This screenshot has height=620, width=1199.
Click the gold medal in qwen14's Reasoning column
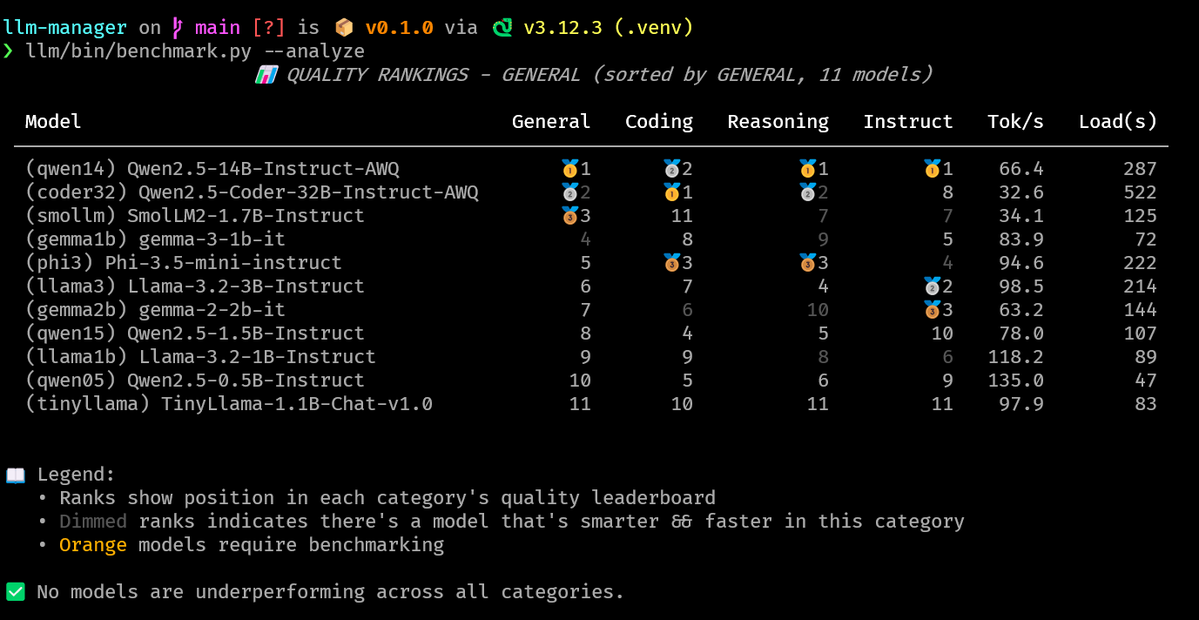pos(807,168)
